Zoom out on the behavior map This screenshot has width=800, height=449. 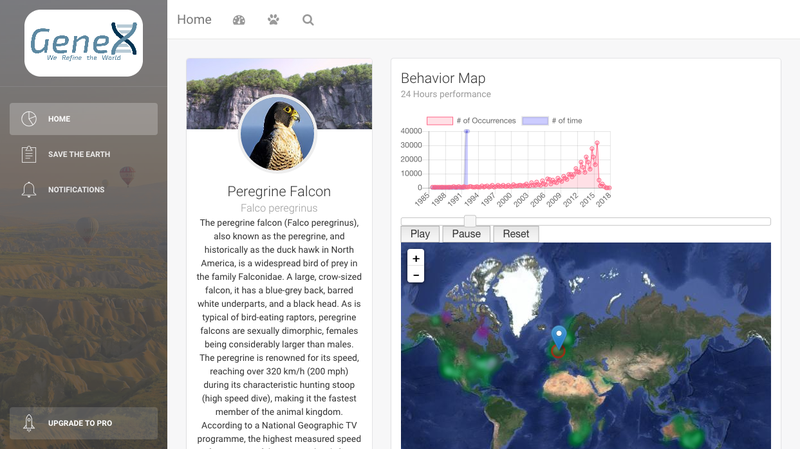[416, 274]
